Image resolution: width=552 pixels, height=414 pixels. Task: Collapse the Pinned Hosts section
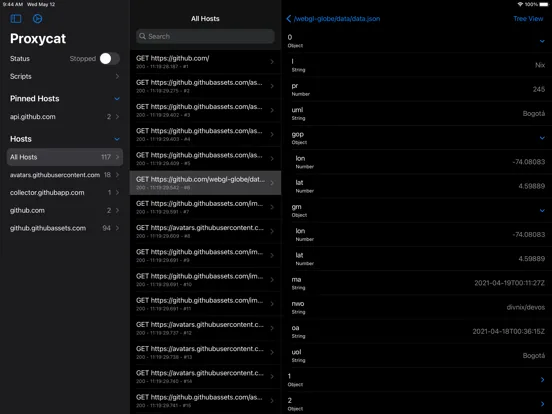(x=117, y=99)
